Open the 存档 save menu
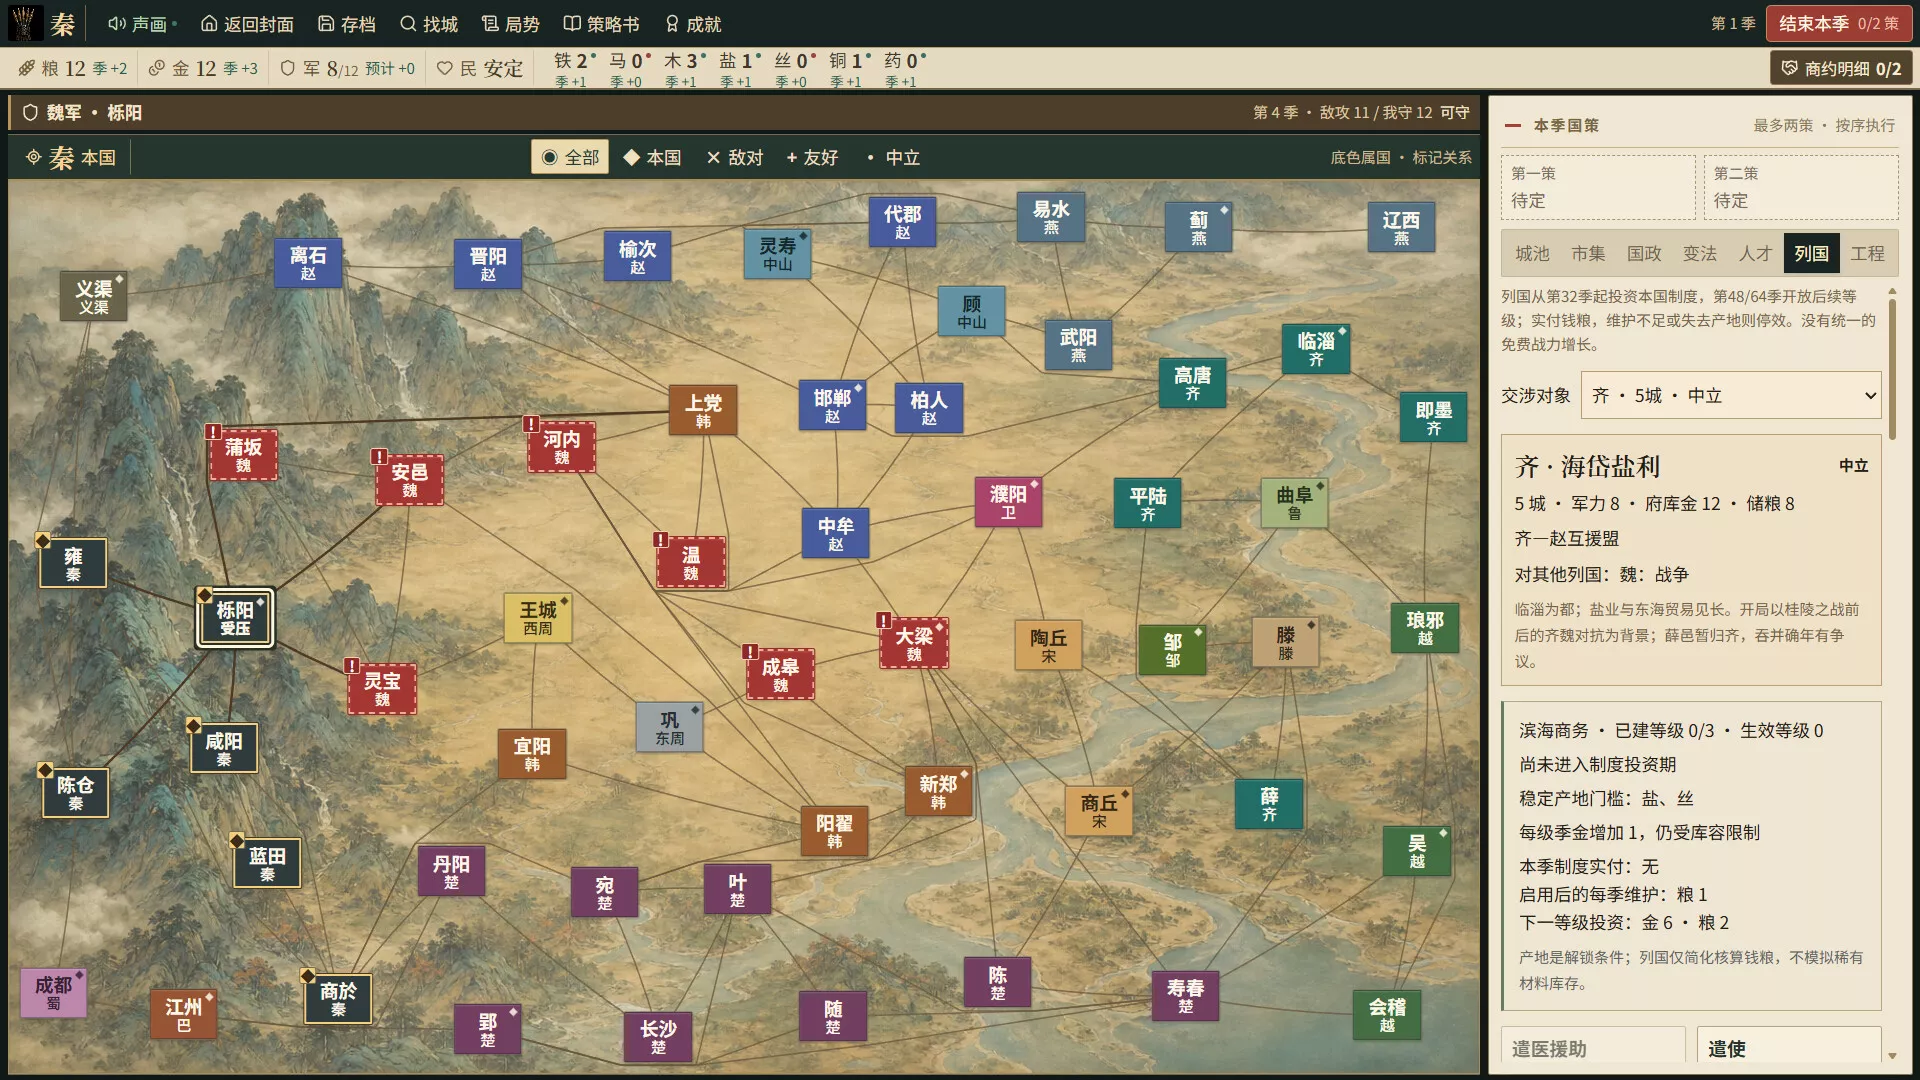This screenshot has height=1080, width=1920. [347, 24]
